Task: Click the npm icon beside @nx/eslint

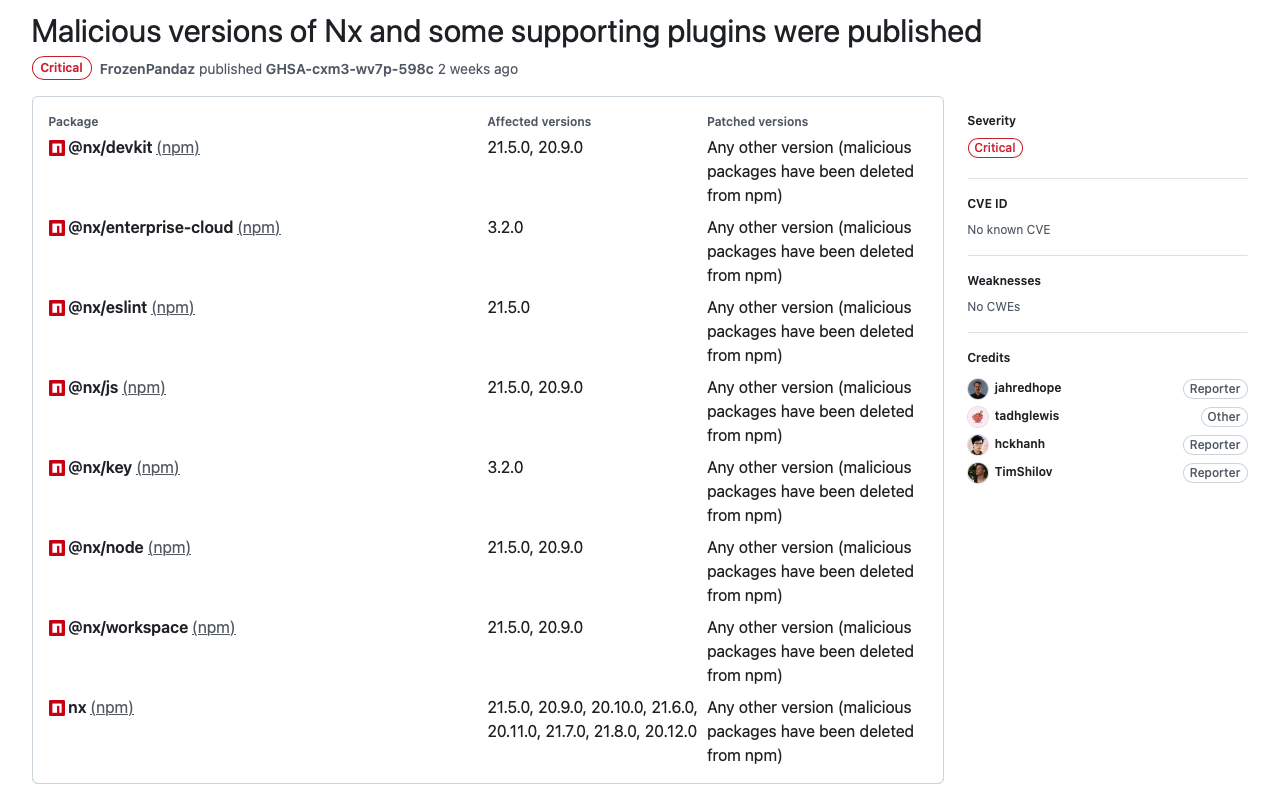Action: (57, 308)
